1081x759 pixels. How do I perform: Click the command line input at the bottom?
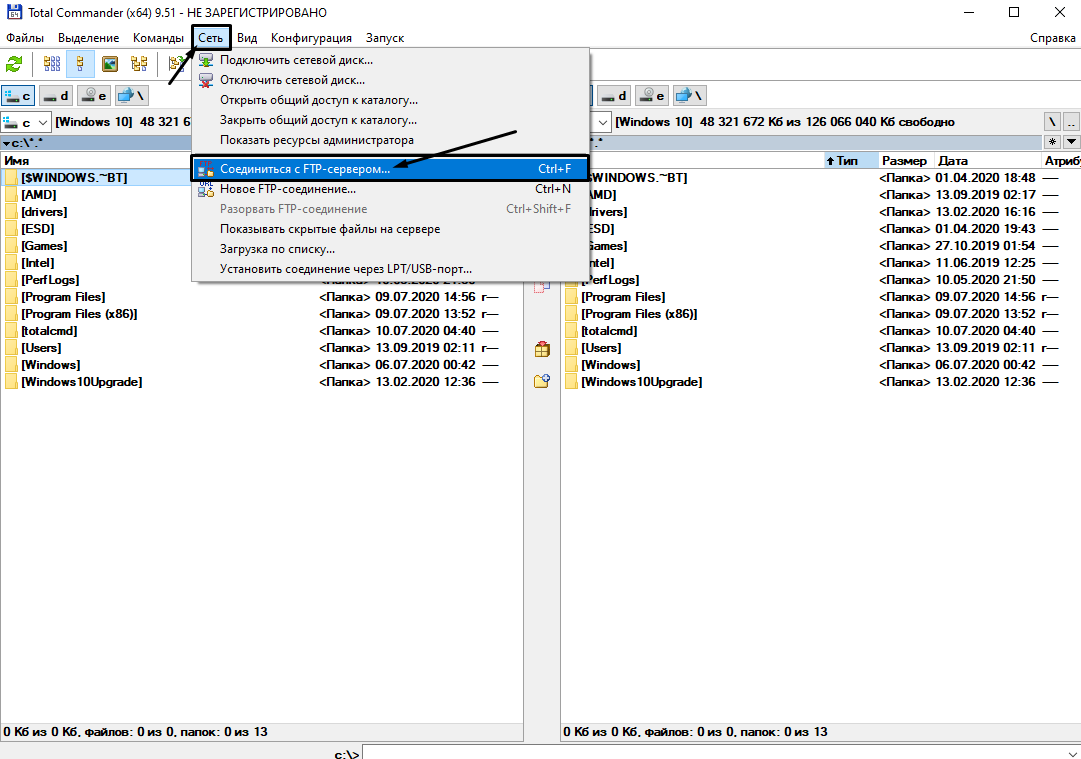click(x=700, y=753)
